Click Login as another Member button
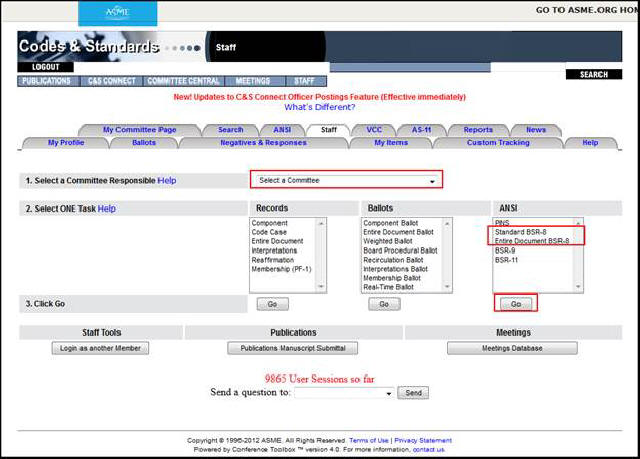The width and height of the screenshot is (640, 459). coord(100,348)
